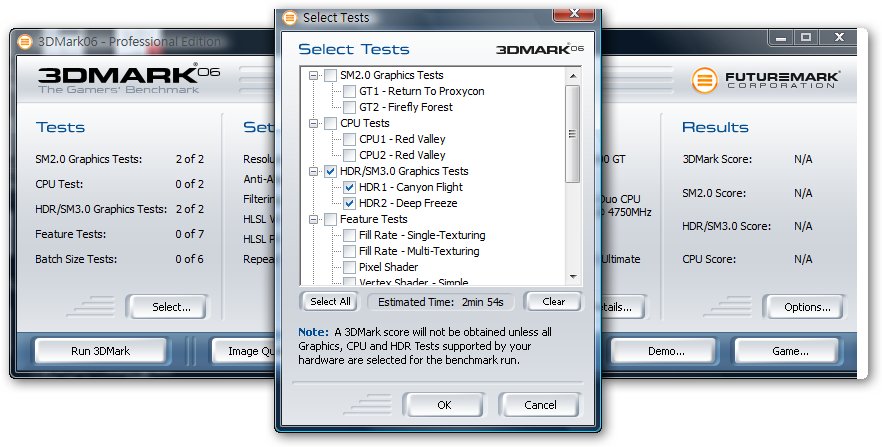
Task: Click the Select Tests title bar icon
Action: [x=289, y=17]
